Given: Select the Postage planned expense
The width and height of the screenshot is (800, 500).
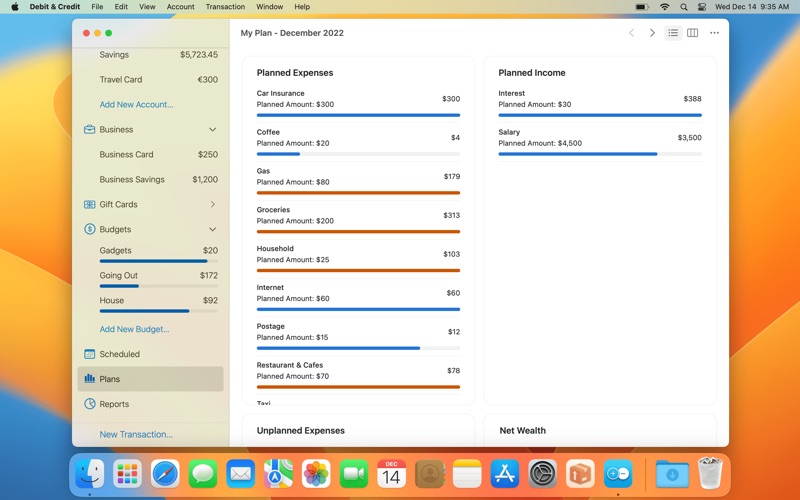Looking at the screenshot, I should 358,336.
